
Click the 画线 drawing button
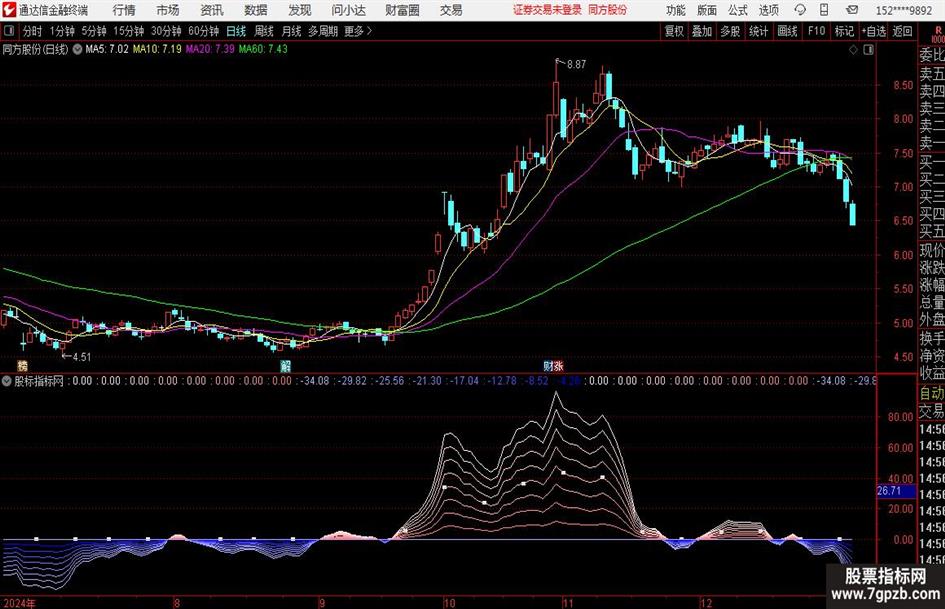coord(787,31)
